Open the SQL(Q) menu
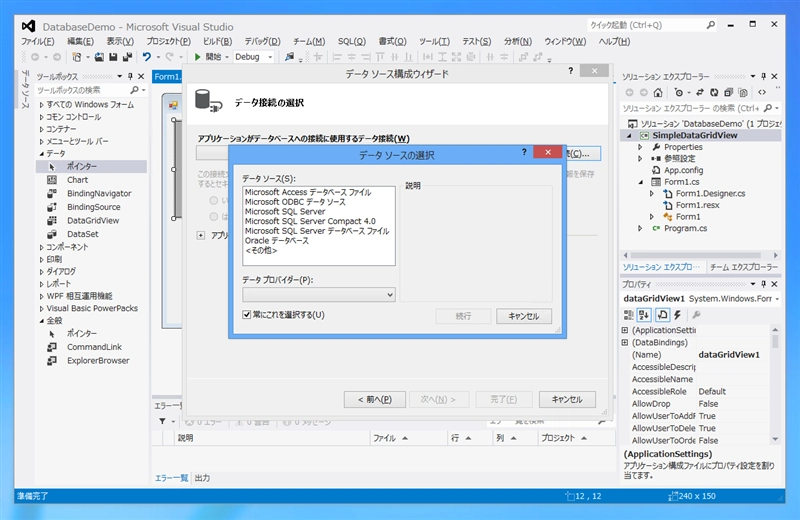Viewport: 800px width, 520px height. pyautogui.click(x=352, y=41)
